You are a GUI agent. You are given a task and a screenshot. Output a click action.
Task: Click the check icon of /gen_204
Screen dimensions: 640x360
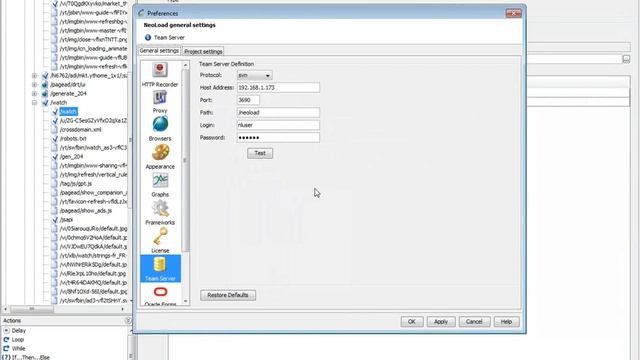54,156
